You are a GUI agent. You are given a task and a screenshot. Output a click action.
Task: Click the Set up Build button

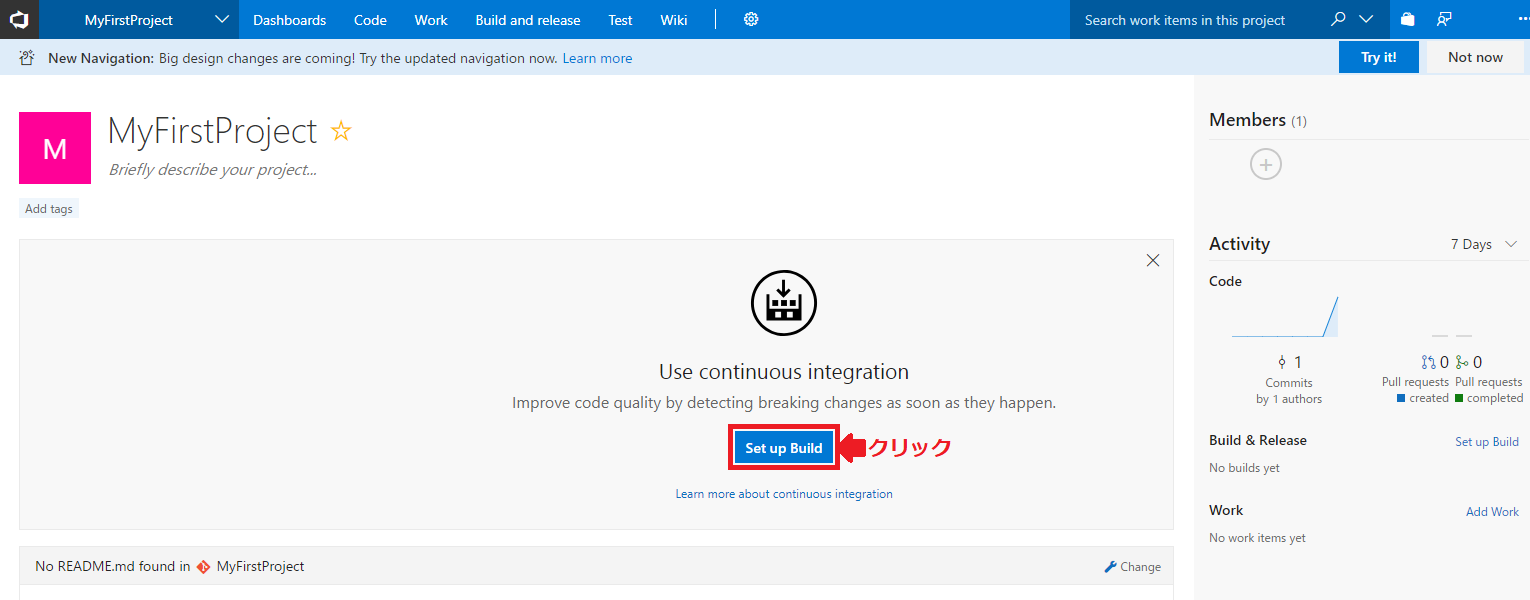point(784,448)
